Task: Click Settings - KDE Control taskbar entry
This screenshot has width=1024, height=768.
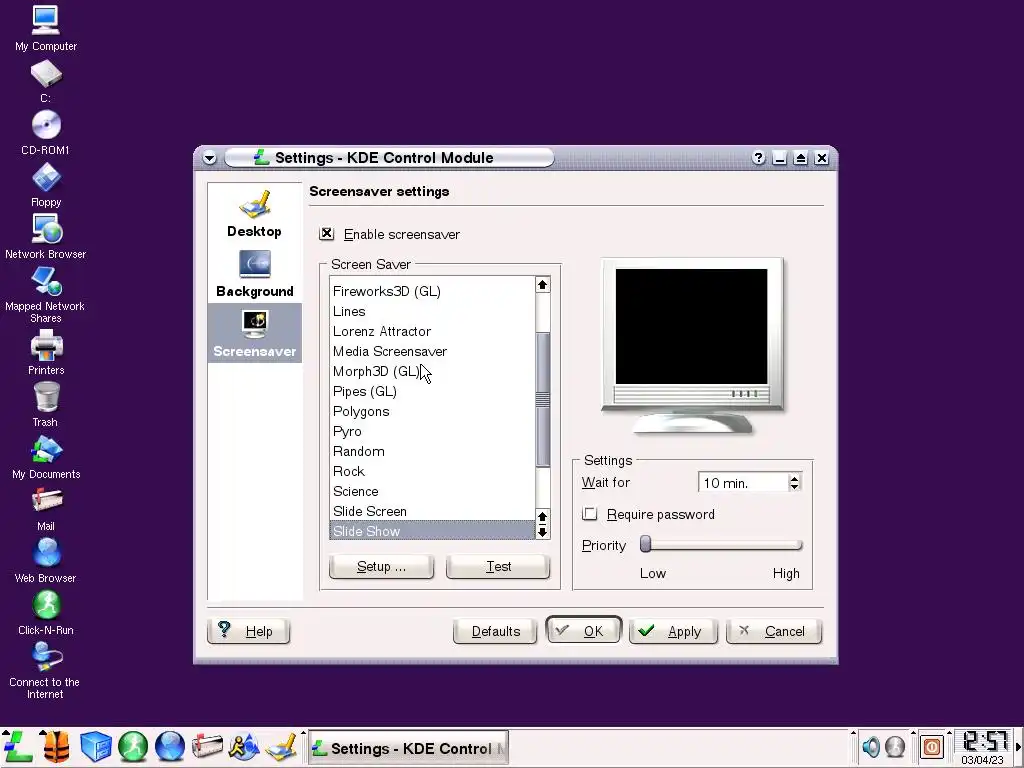Action: click(x=409, y=748)
